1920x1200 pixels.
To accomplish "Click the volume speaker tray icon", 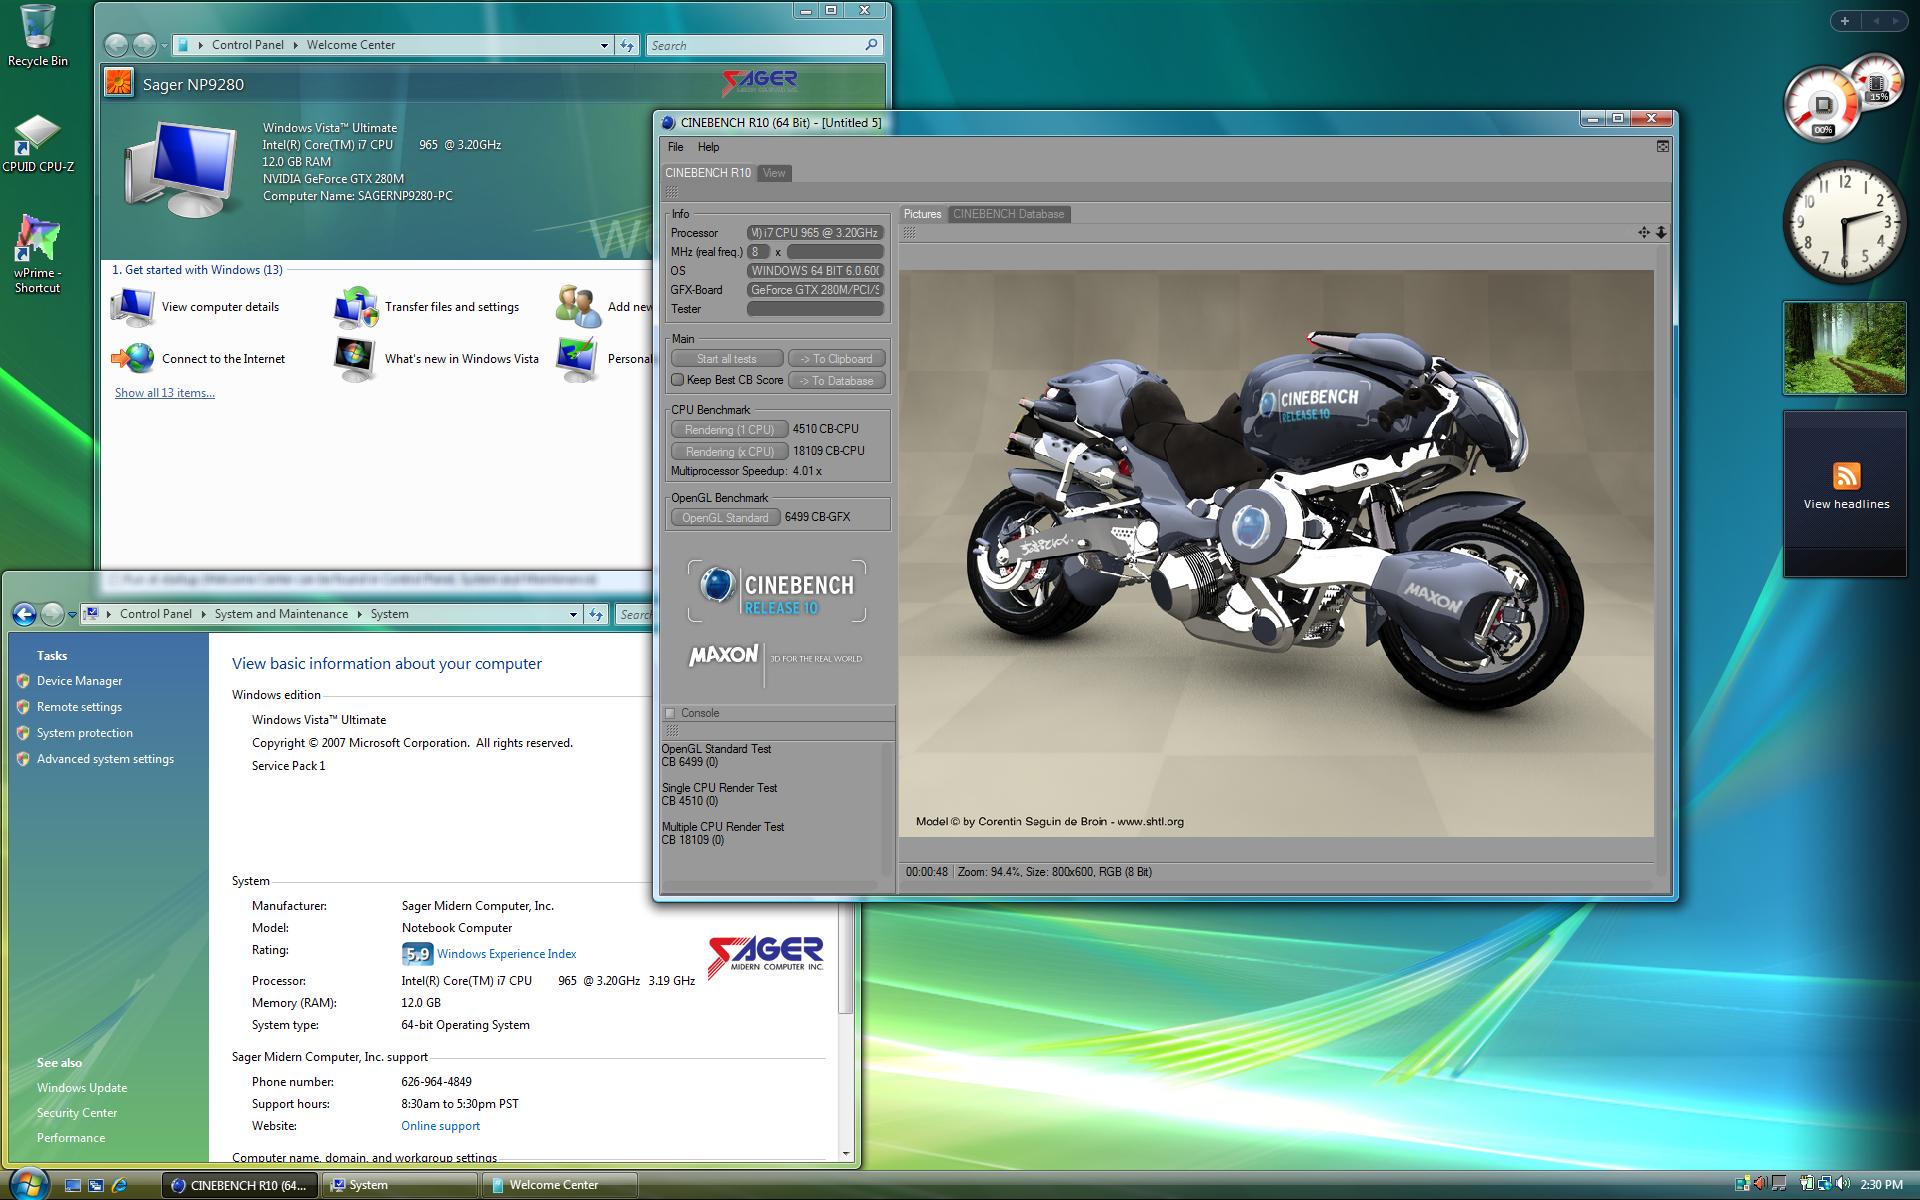I will [x=1843, y=1184].
